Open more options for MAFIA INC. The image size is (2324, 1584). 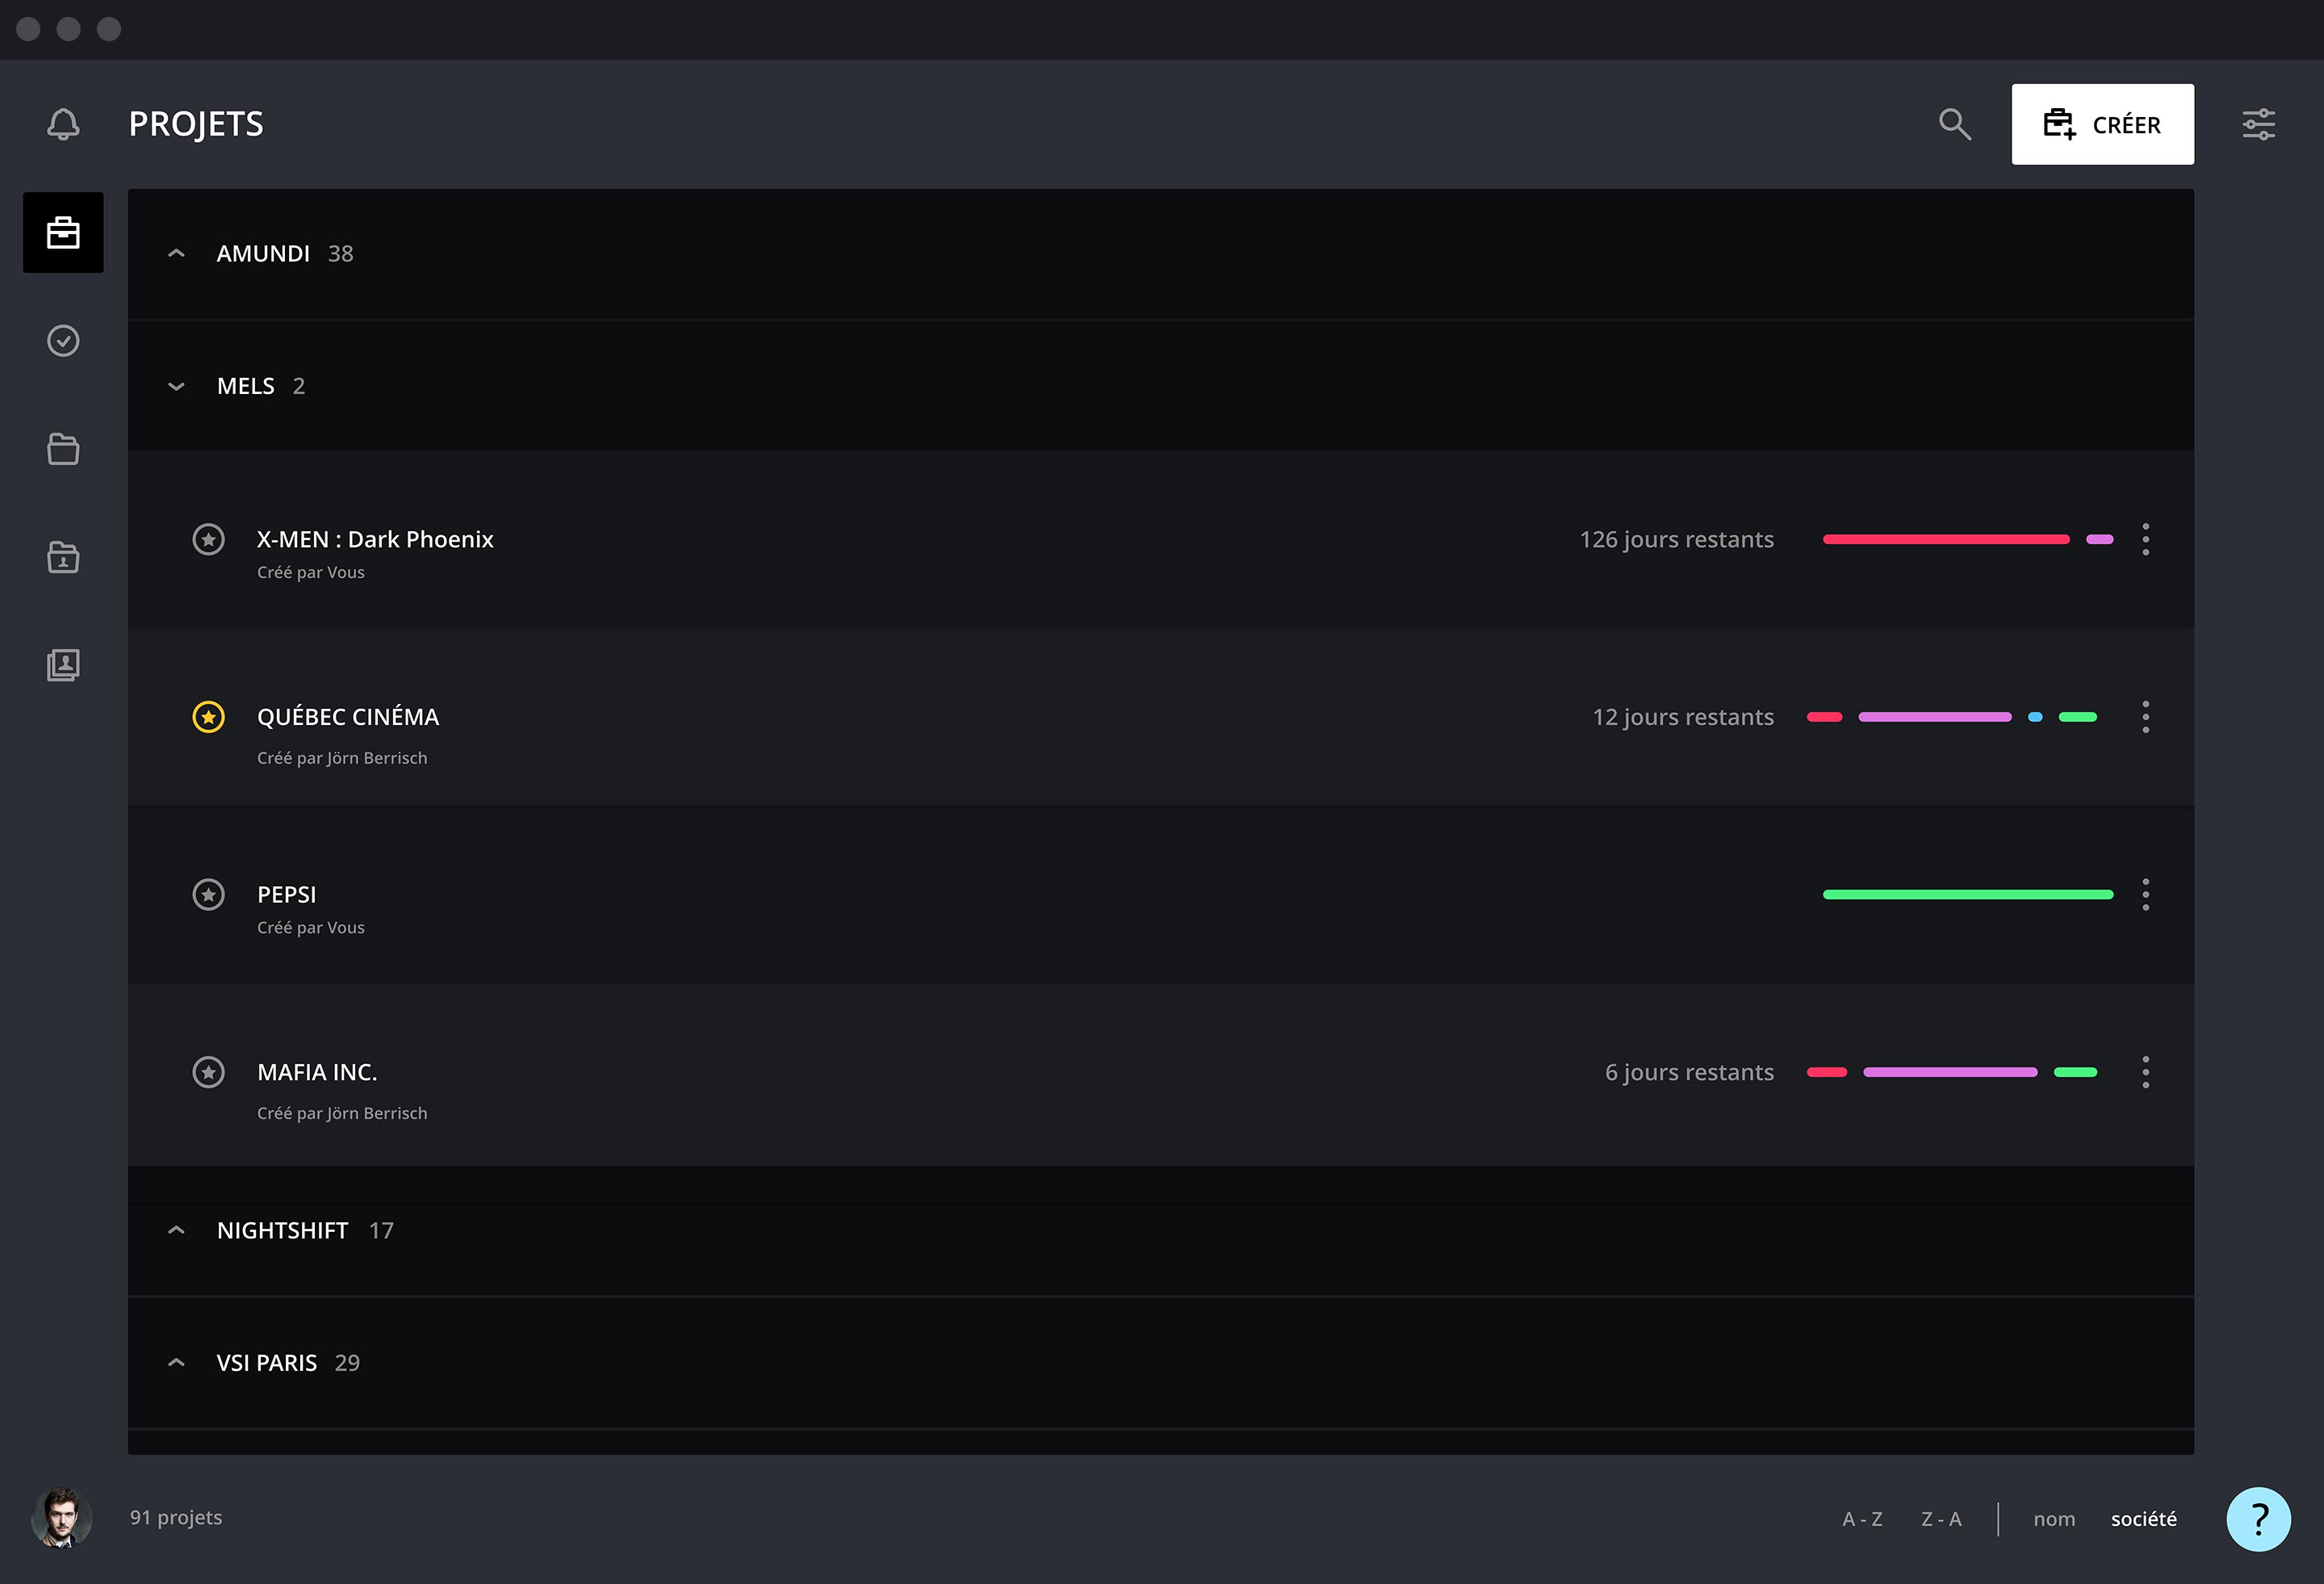coord(2145,1072)
